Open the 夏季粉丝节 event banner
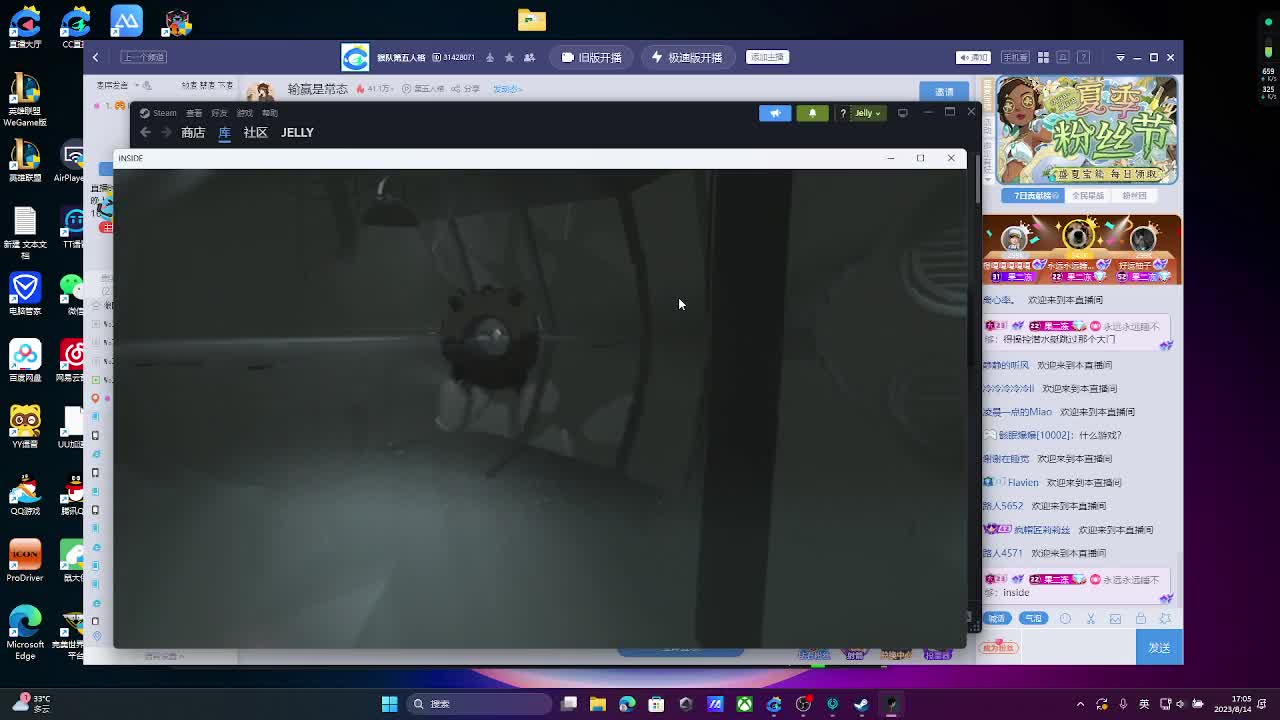This screenshot has width=1280, height=720. point(1086,130)
